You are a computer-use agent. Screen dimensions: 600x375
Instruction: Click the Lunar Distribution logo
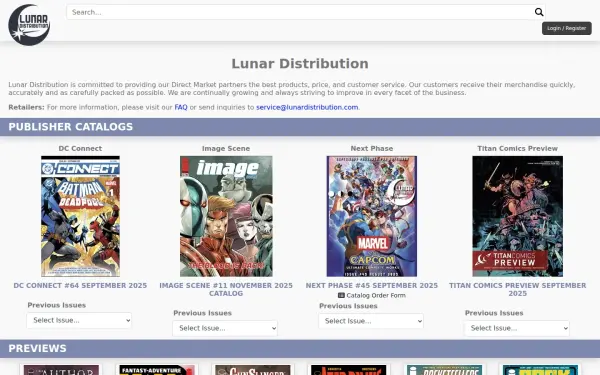coord(29,25)
